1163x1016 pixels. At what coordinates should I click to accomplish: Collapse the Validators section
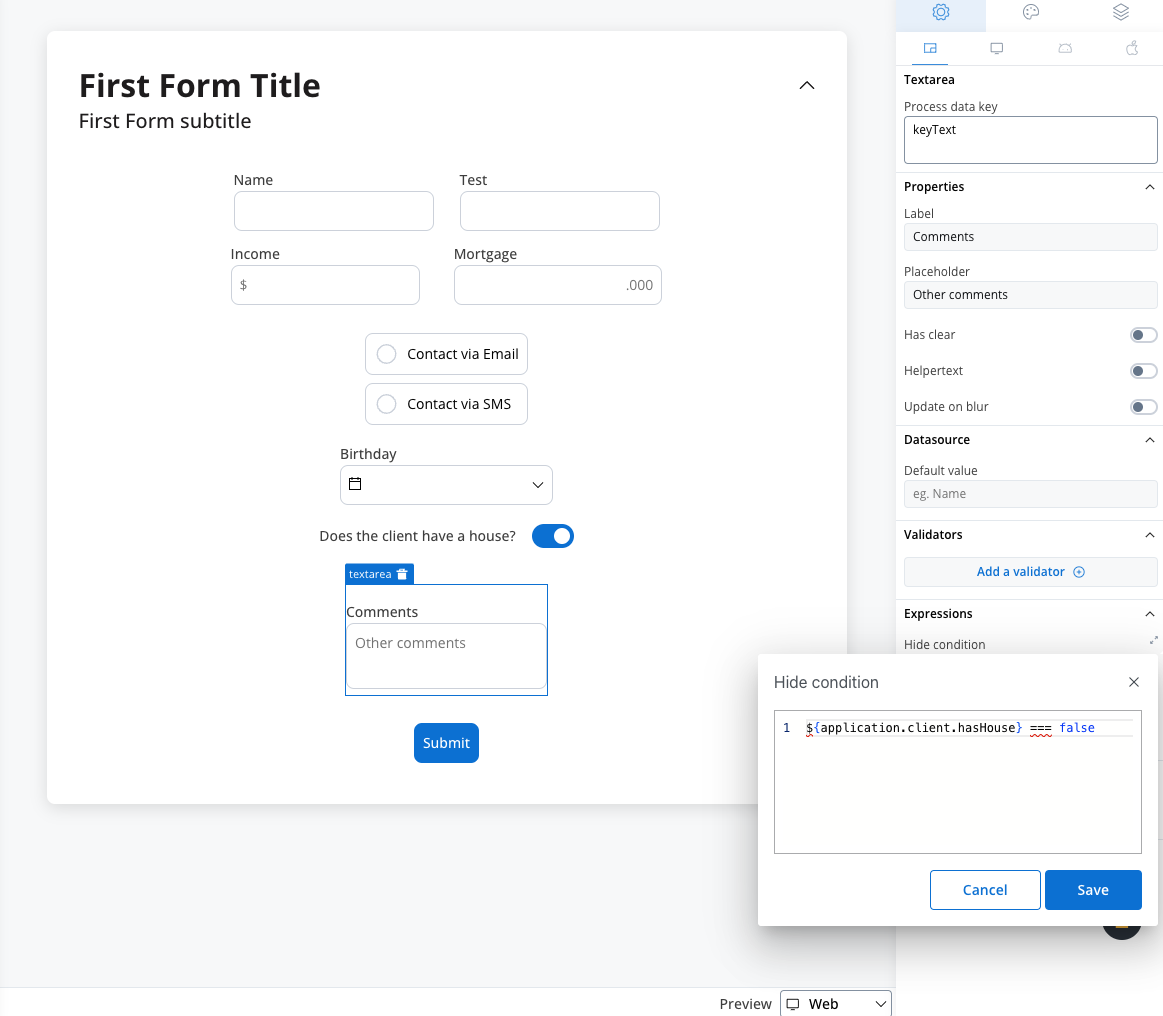(1149, 535)
